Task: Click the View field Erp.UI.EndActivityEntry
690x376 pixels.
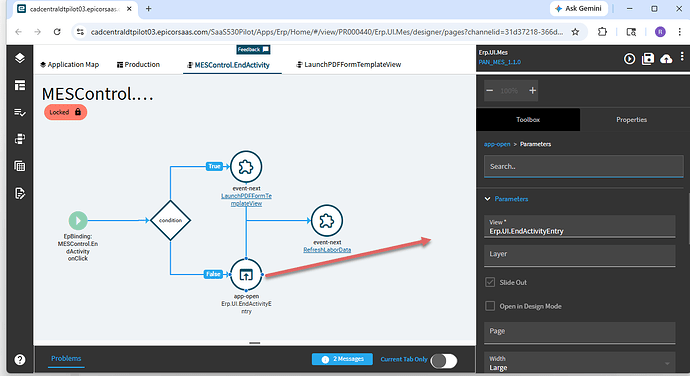Action: (x=580, y=227)
